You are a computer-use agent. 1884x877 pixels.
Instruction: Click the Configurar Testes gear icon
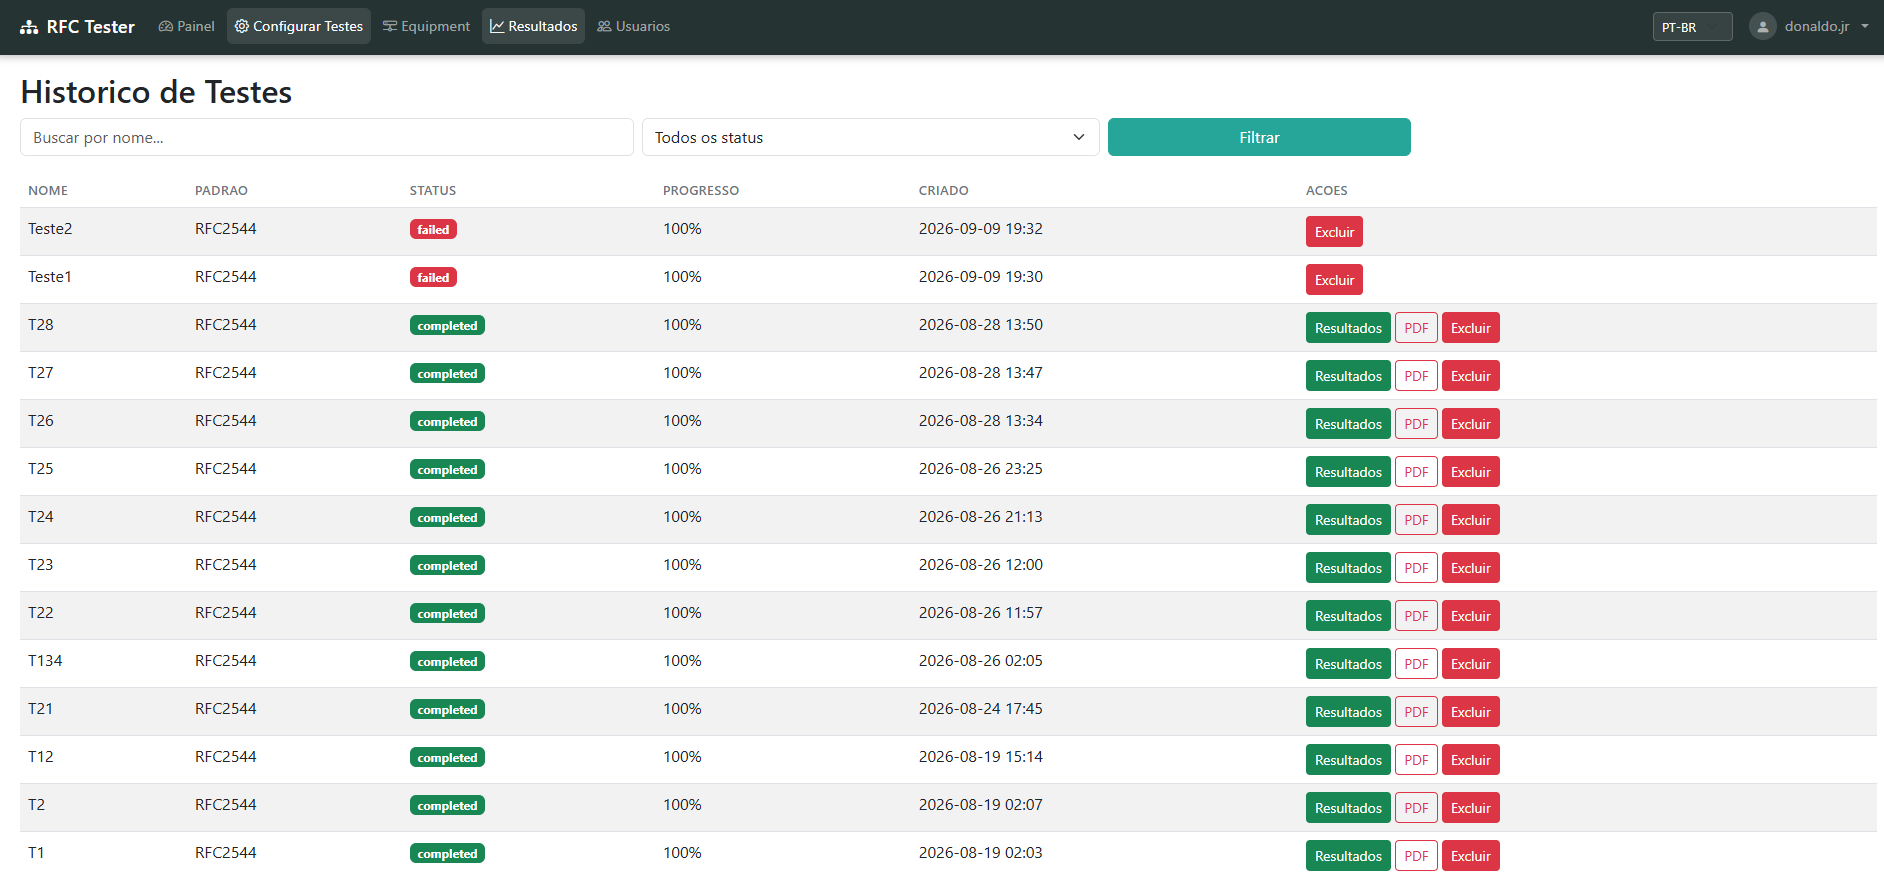[x=242, y=26]
